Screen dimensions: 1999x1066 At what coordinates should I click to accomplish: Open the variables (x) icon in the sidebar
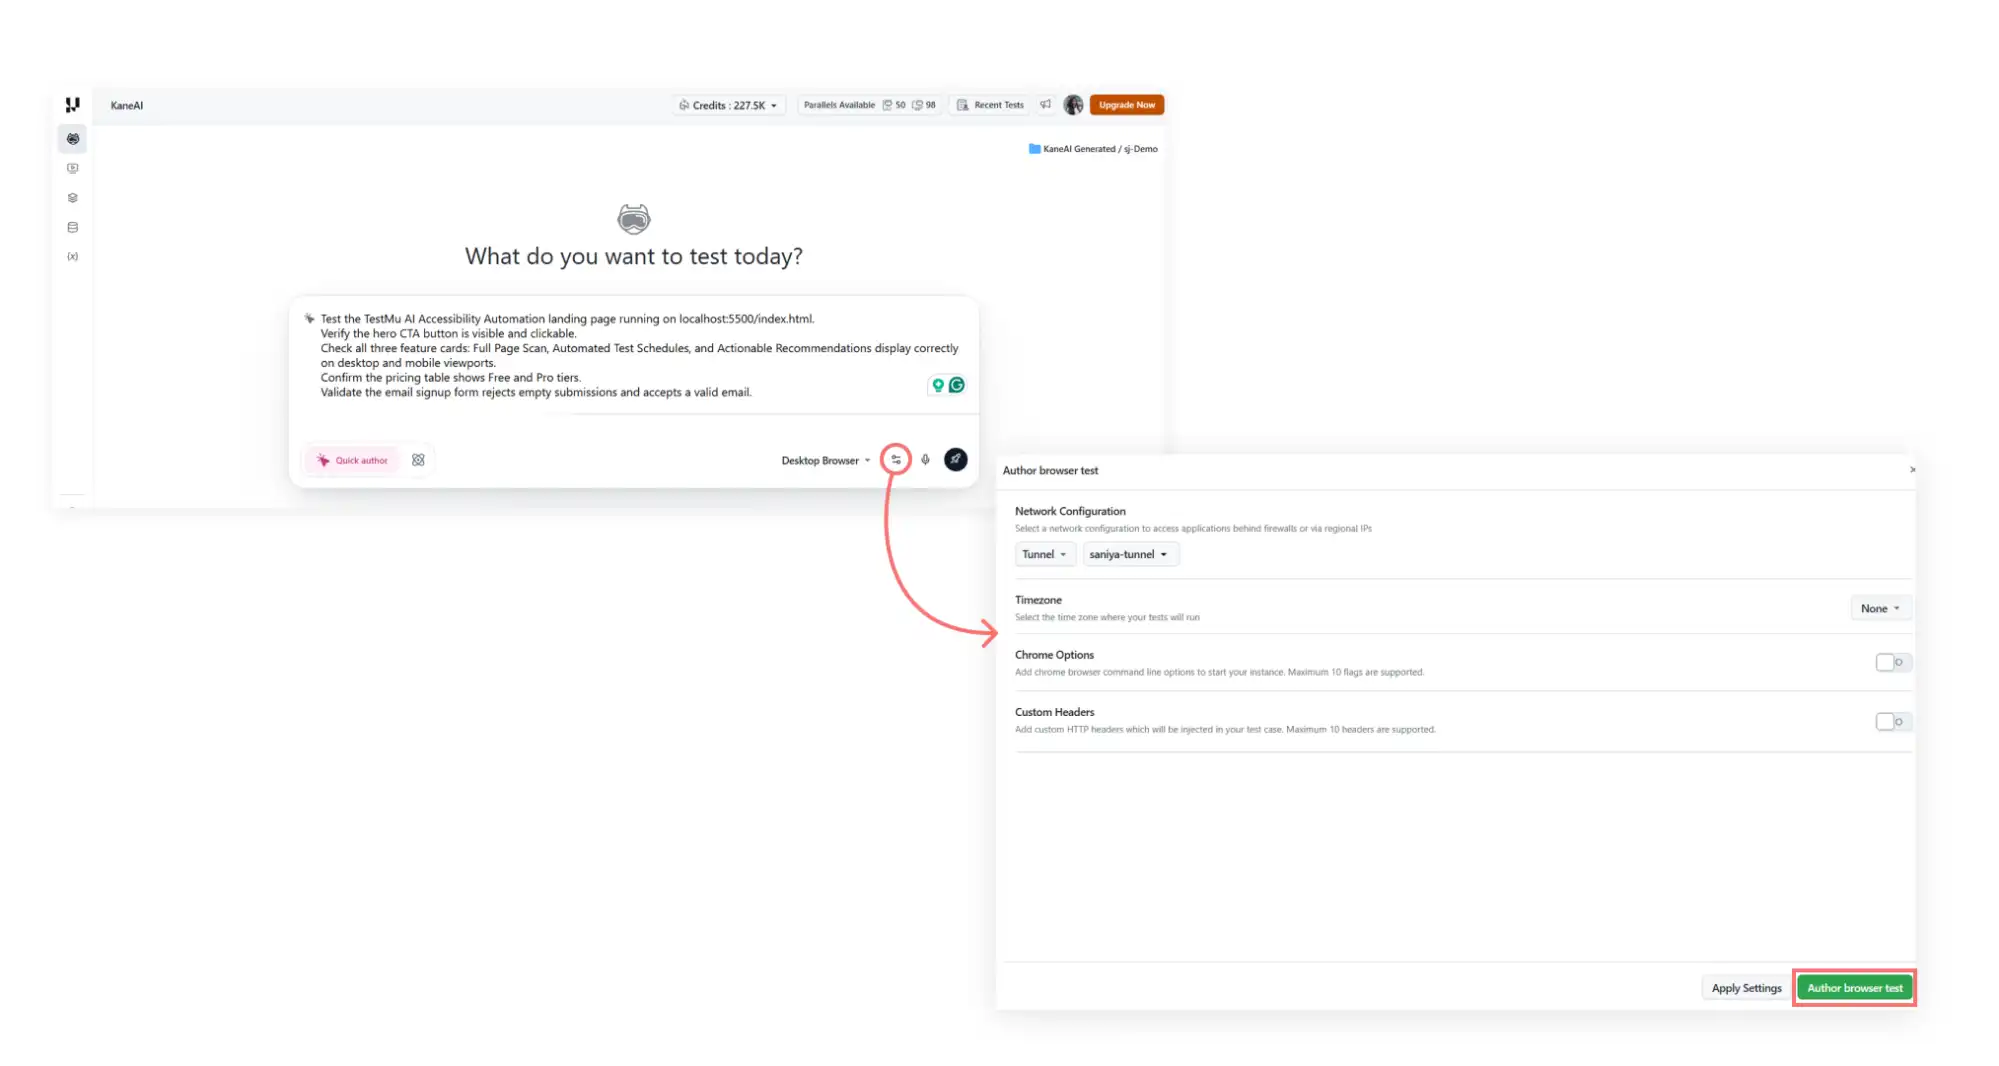(x=73, y=257)
